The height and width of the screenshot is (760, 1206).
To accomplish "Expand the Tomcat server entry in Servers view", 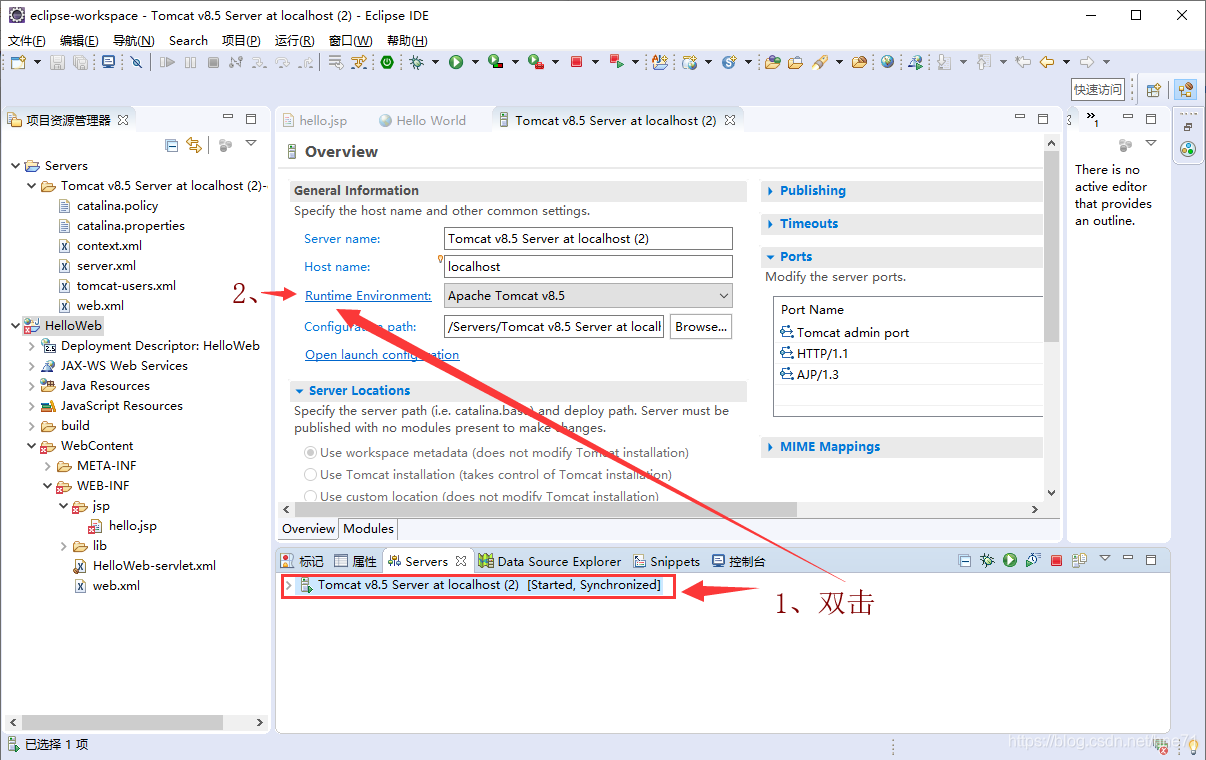I will click(289, 585).
